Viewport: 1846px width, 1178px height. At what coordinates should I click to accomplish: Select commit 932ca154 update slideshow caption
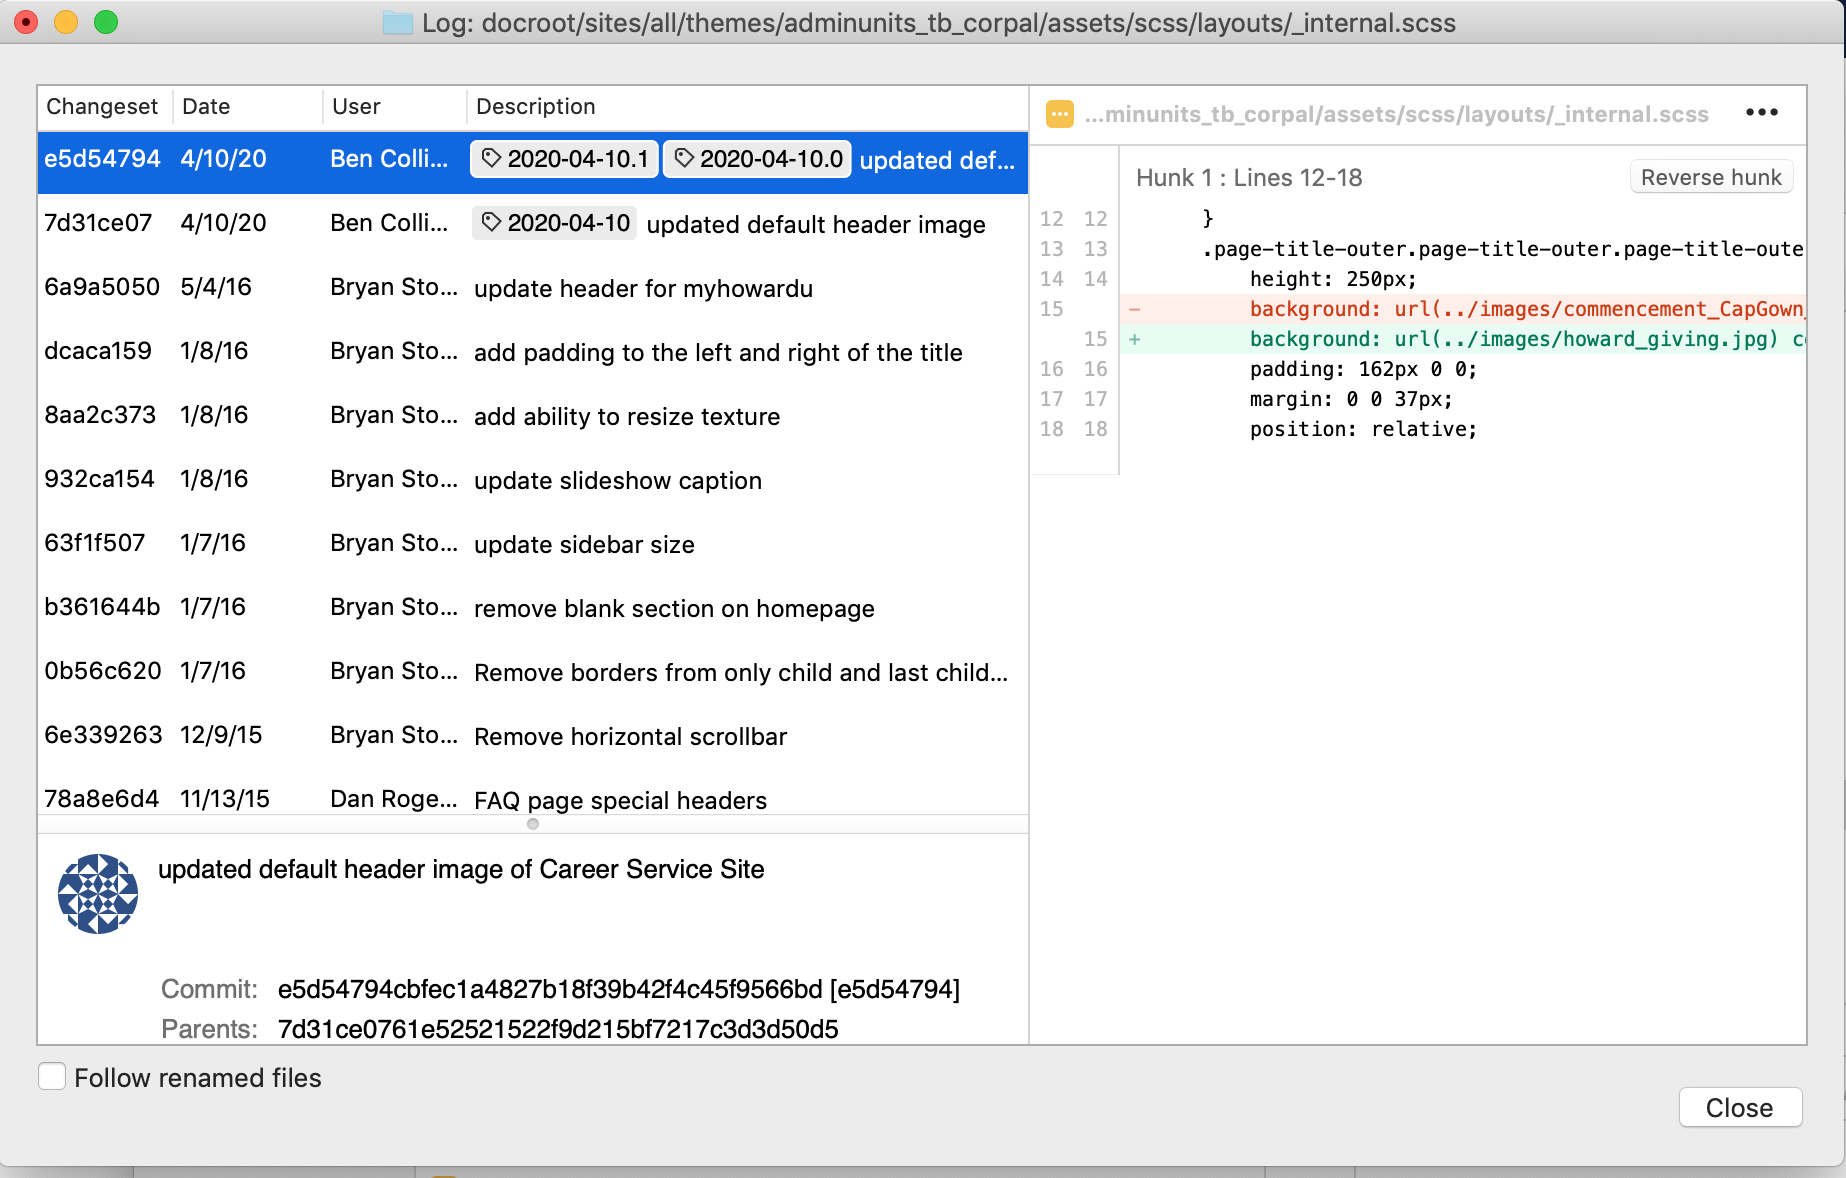533,479
